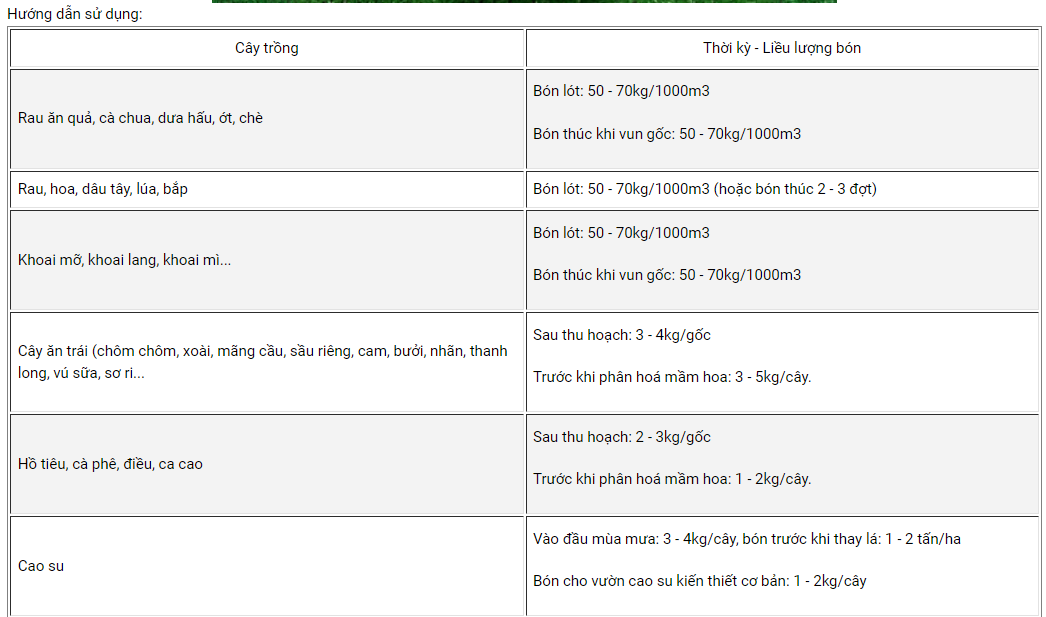Click the first 'Bón lót: 50 - 70kg/1000m3' text
Screen dimensions: 1046x617
tap(621, 91)
